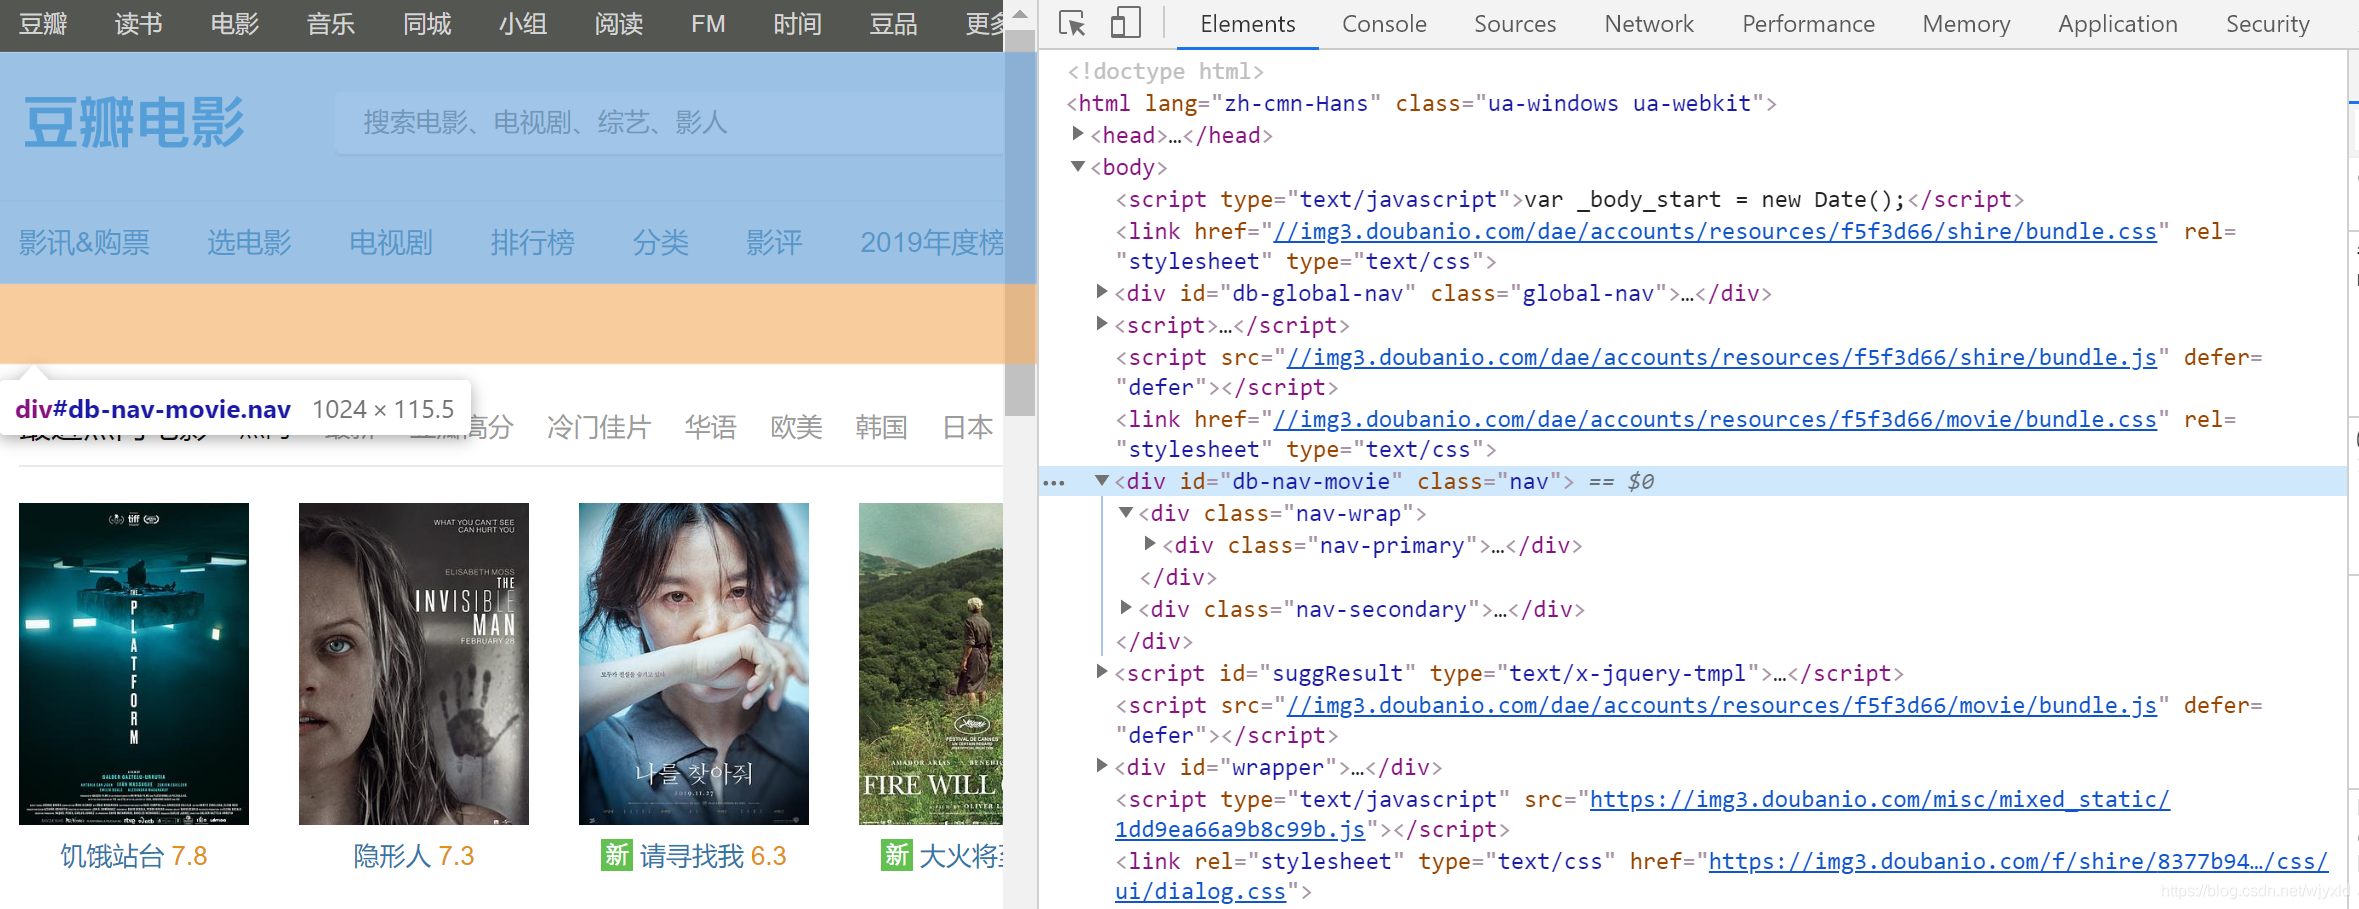Select the 日本 movie filter

point(967,427)
